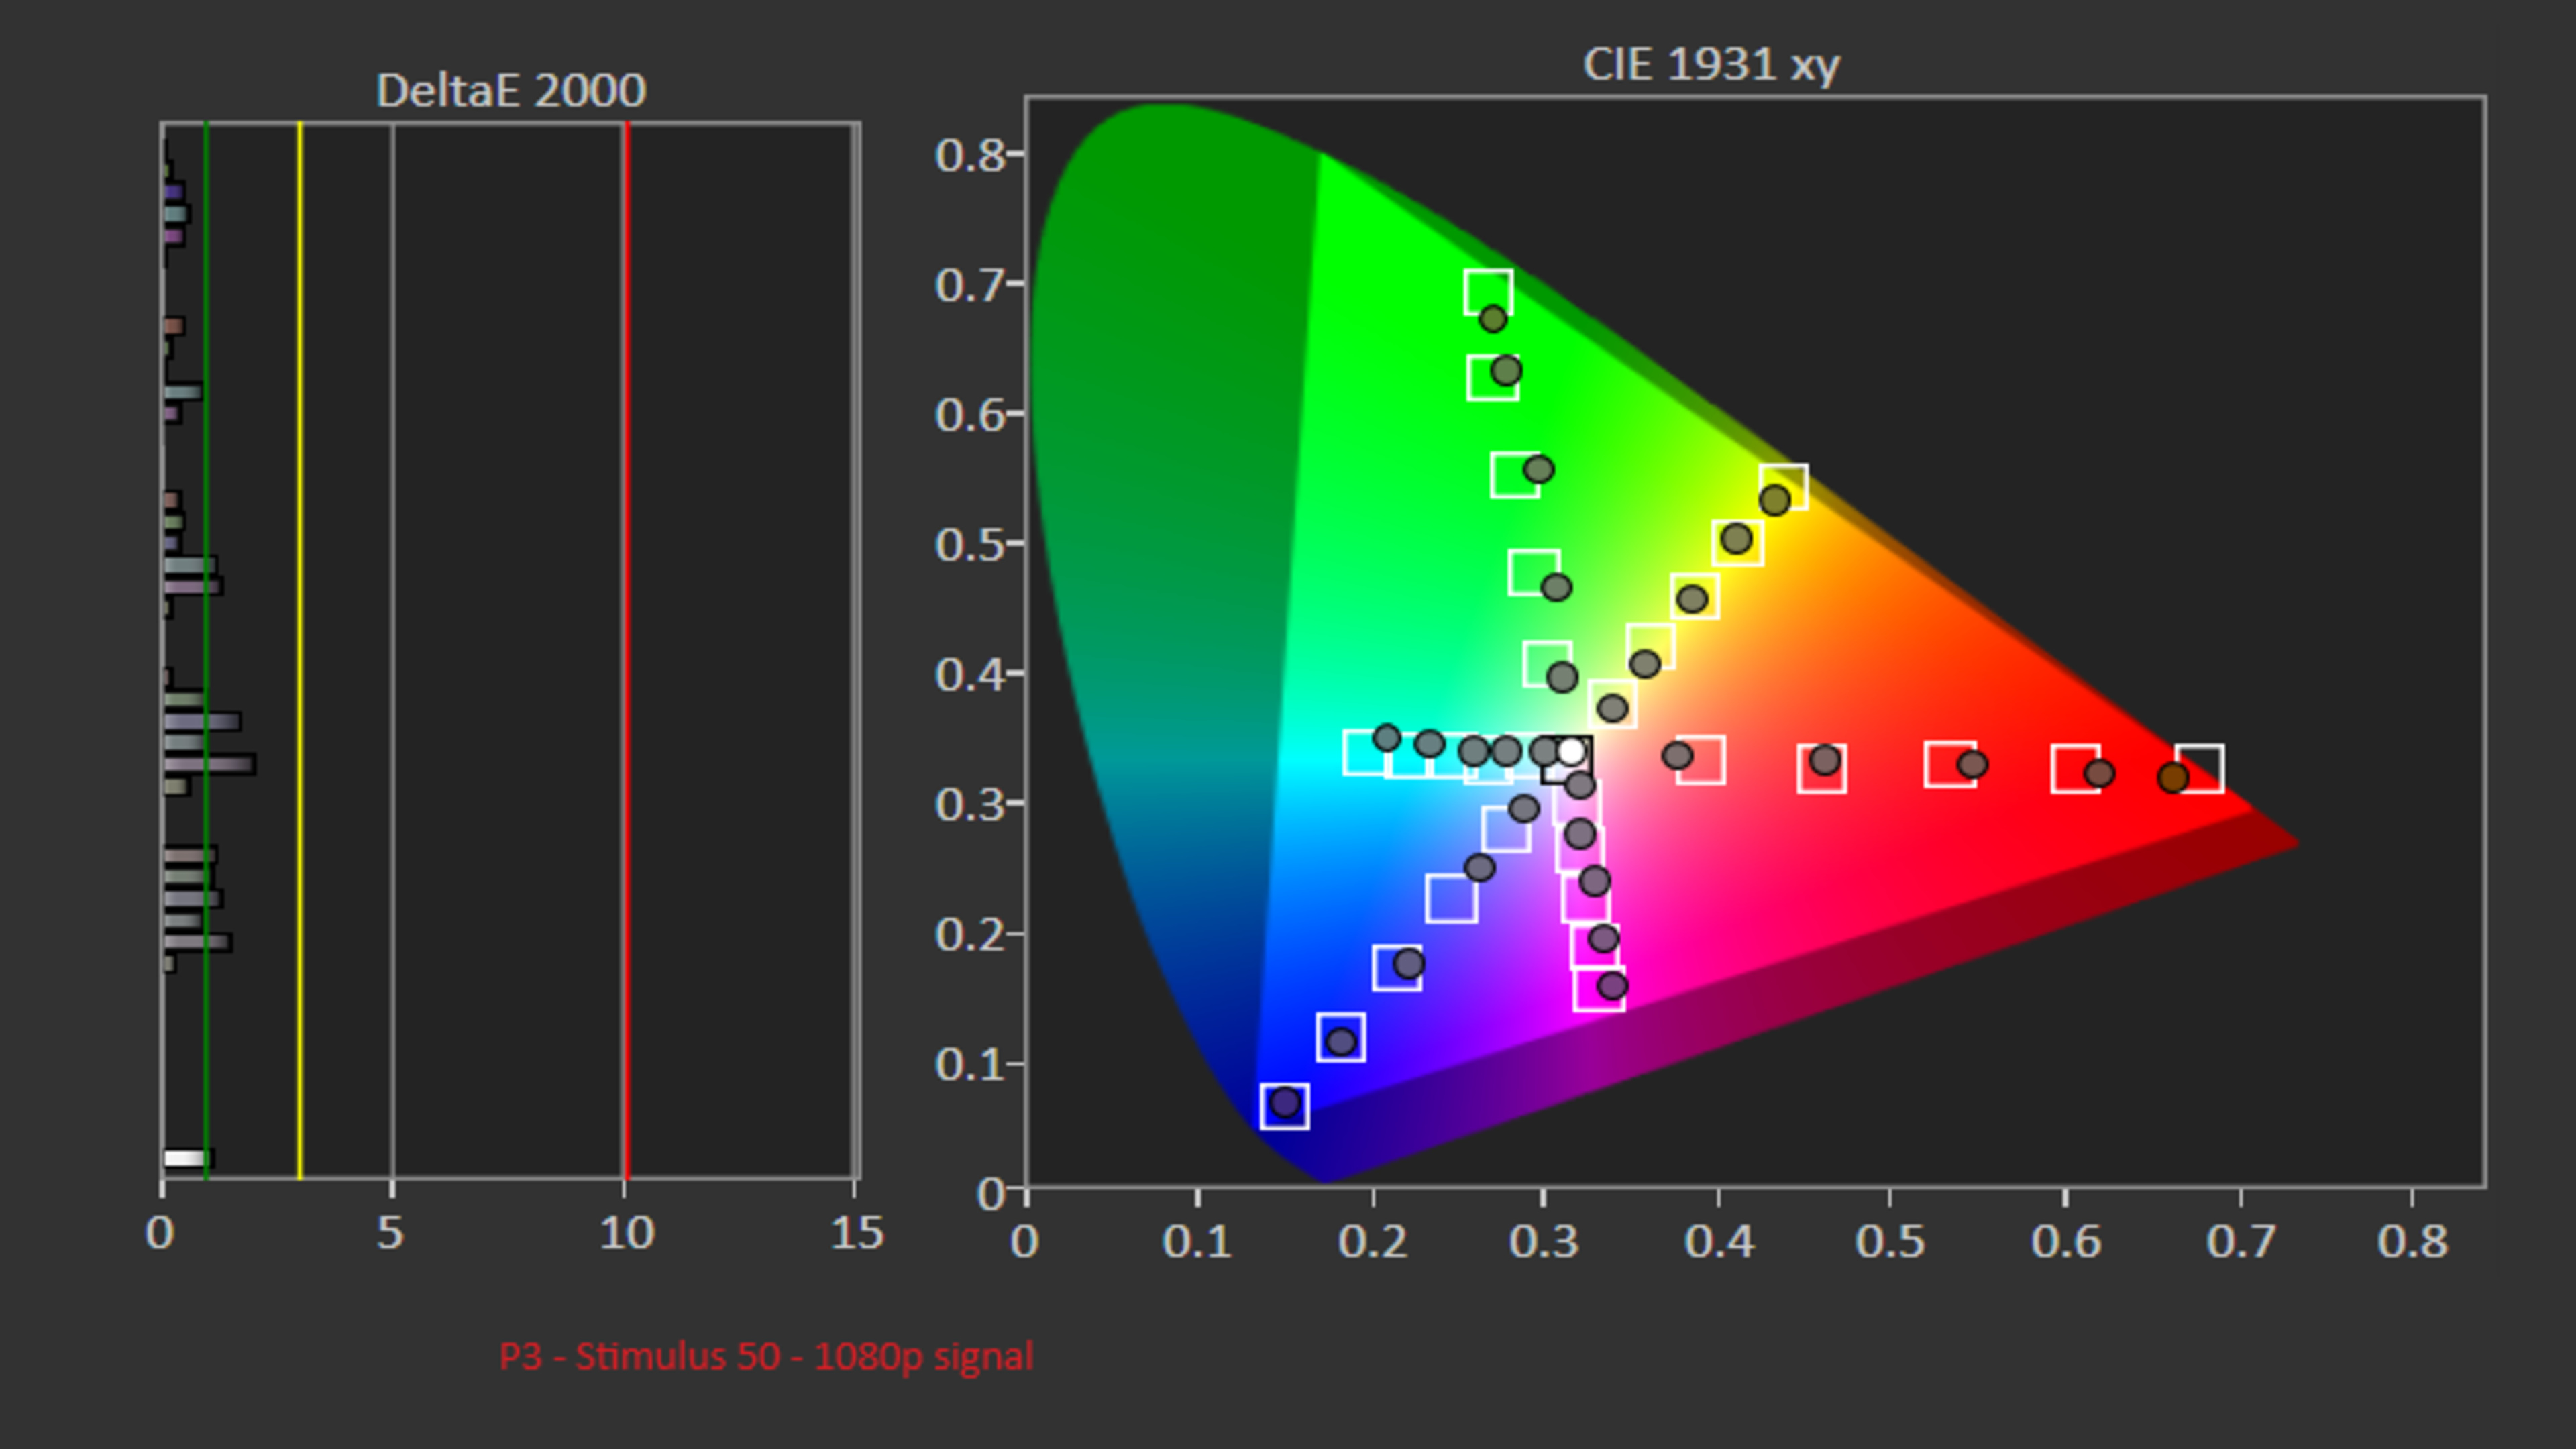Screen dimensions: 2576x1449
Task: Click the rightmost measured red circle on CIE diagram
Action: point(2173,777)
